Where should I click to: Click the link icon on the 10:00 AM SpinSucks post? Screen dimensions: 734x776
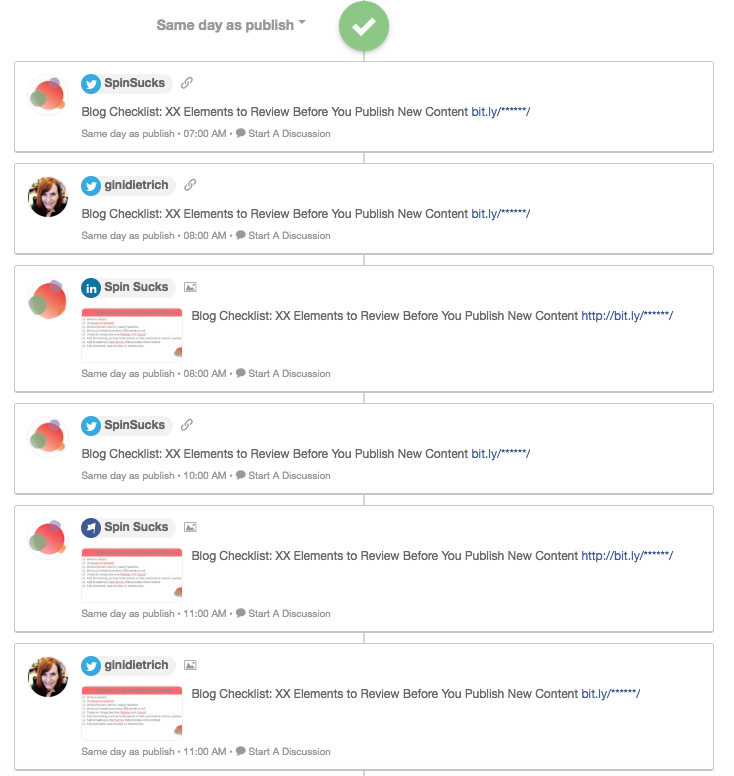point(187,426)
